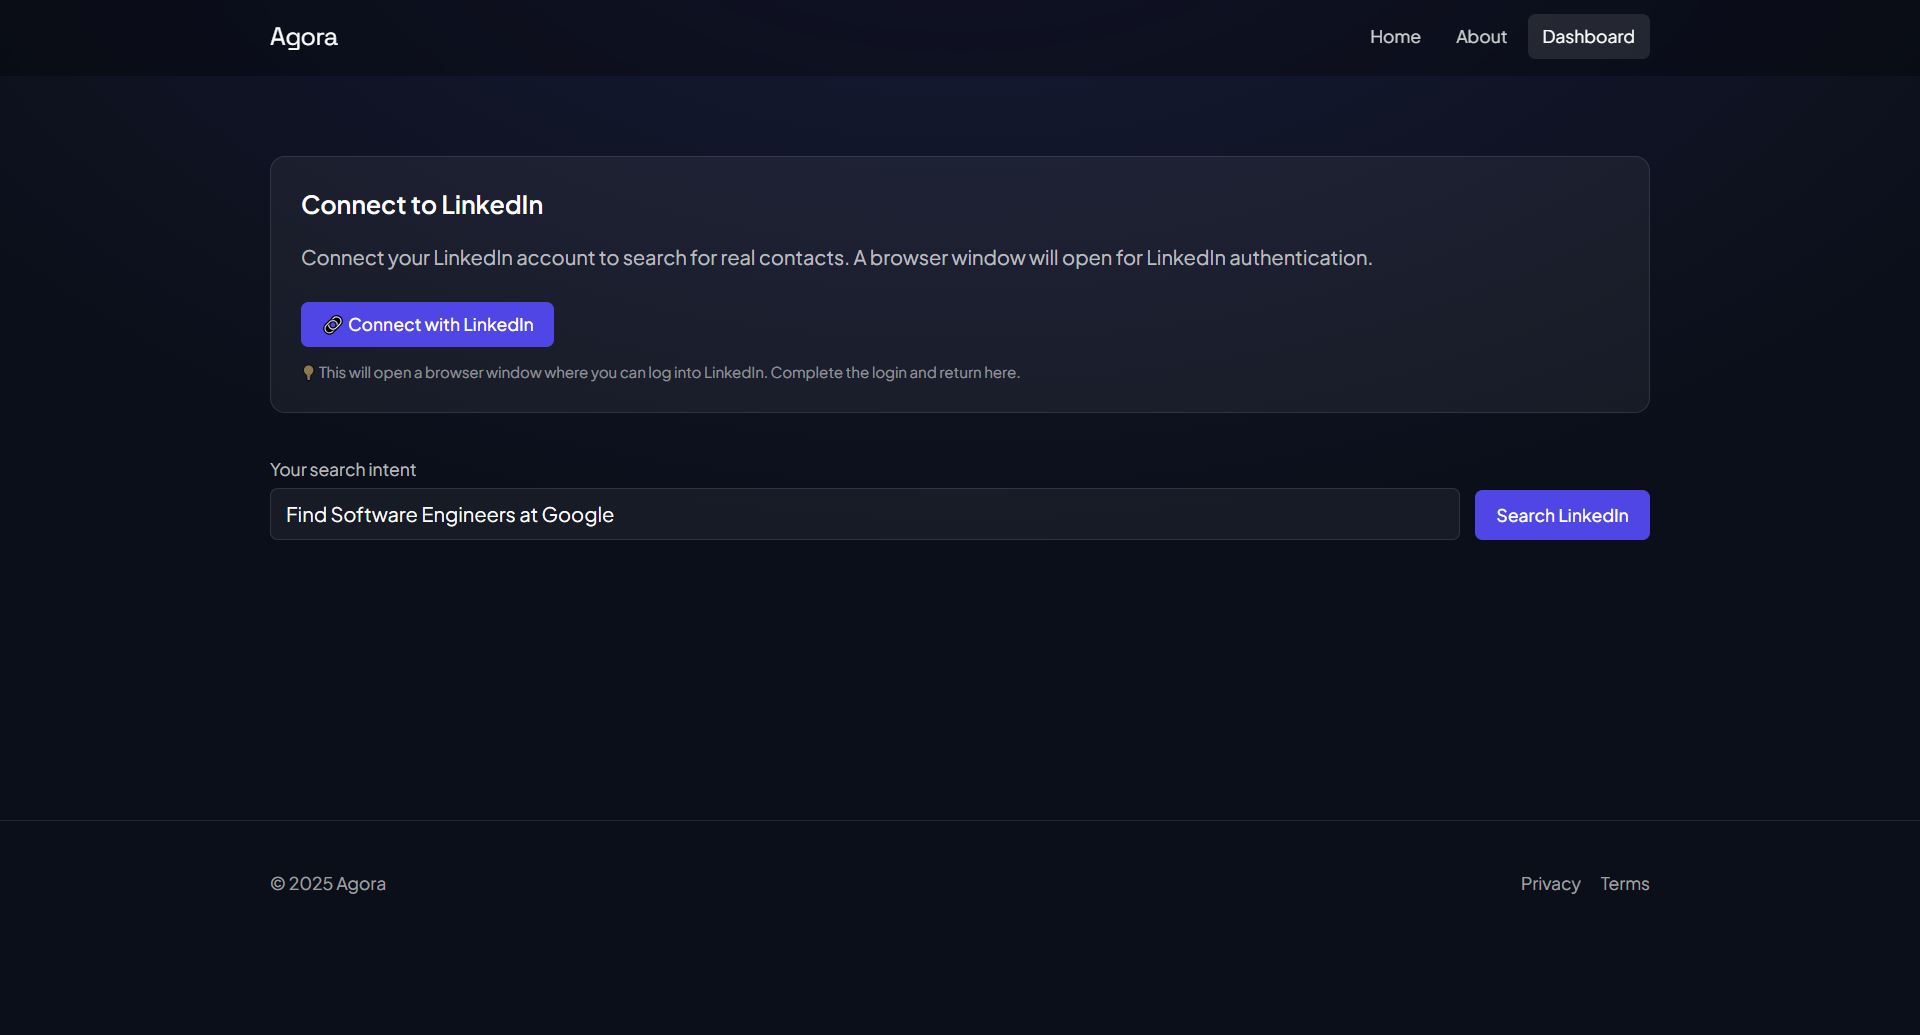The width and height of the screenshot is (1920, 1035).
Task: Open the Home nav link
Action: tap(1395, 37)
